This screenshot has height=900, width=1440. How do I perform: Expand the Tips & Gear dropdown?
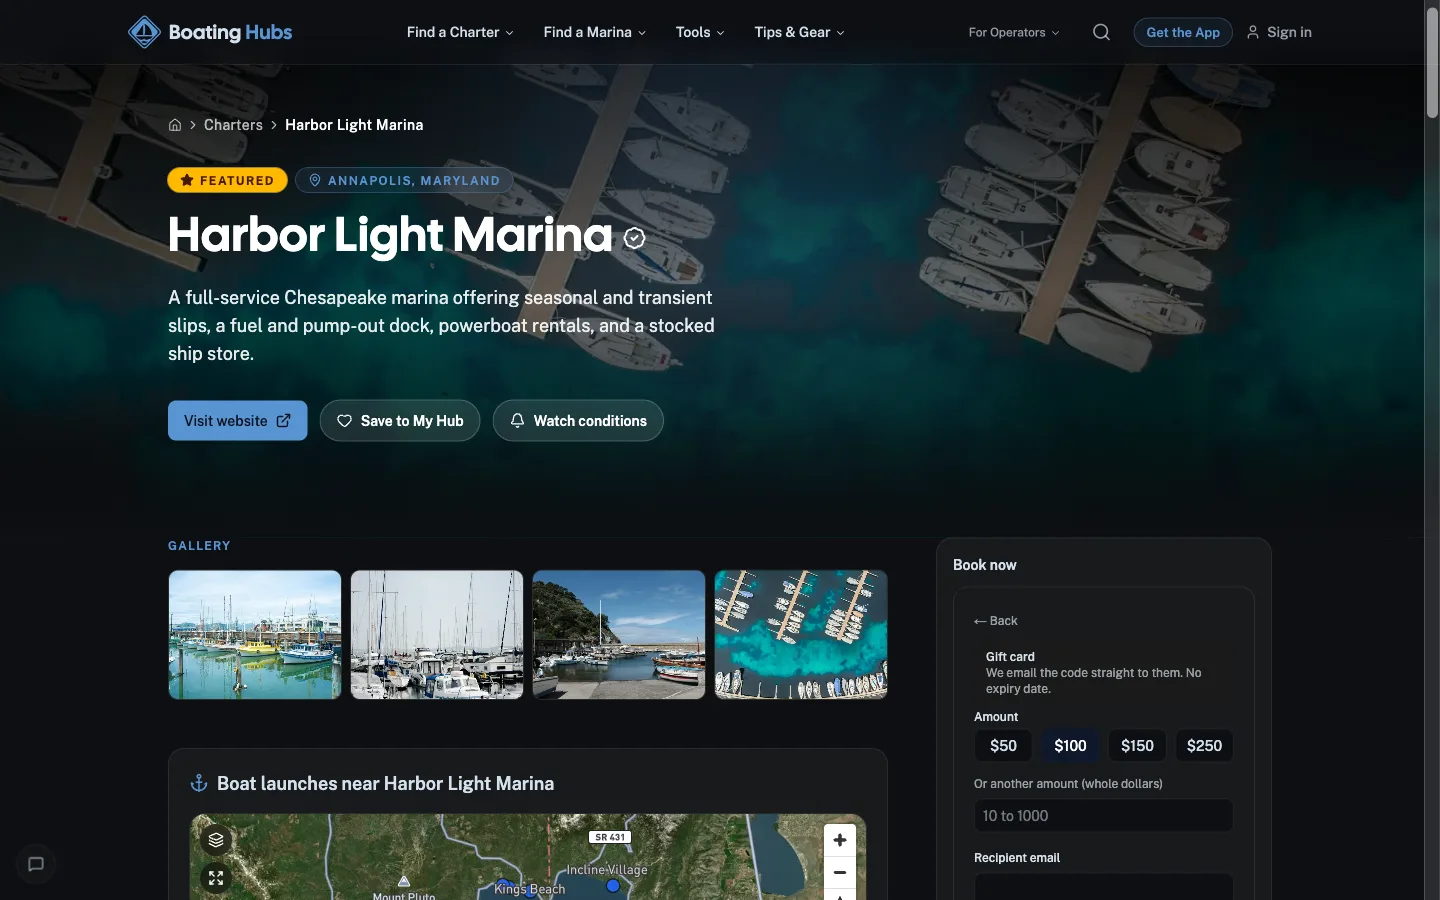(x=799, y=32)
